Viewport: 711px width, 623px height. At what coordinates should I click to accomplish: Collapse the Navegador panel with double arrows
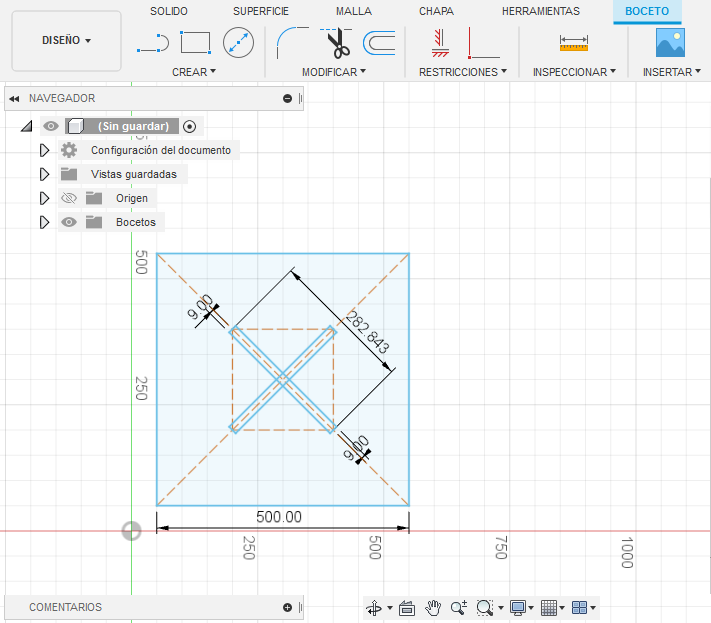(x=14, y=98)
